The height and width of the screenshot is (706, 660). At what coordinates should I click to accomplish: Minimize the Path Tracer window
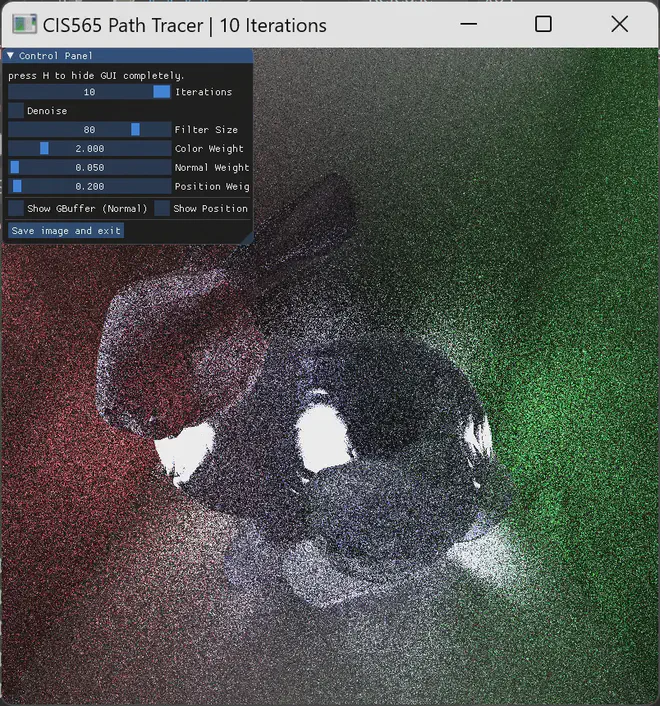point(467,24)
